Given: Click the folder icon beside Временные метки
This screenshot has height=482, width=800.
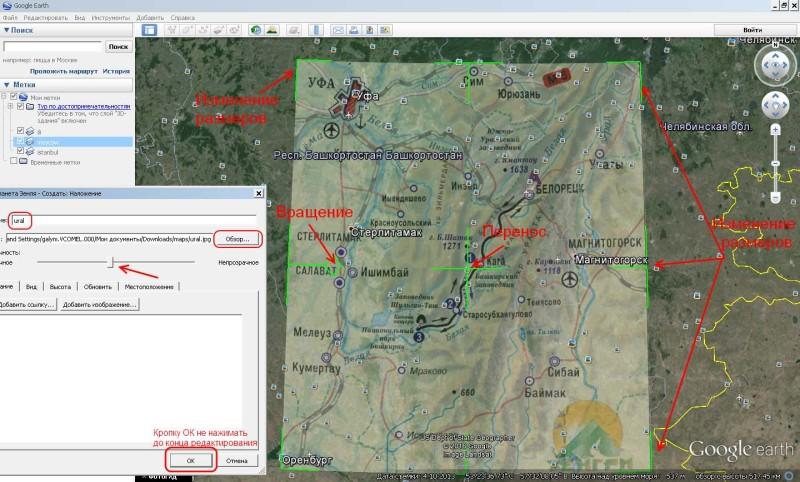Looking at the screenshot, I should [x=23, y=161].
